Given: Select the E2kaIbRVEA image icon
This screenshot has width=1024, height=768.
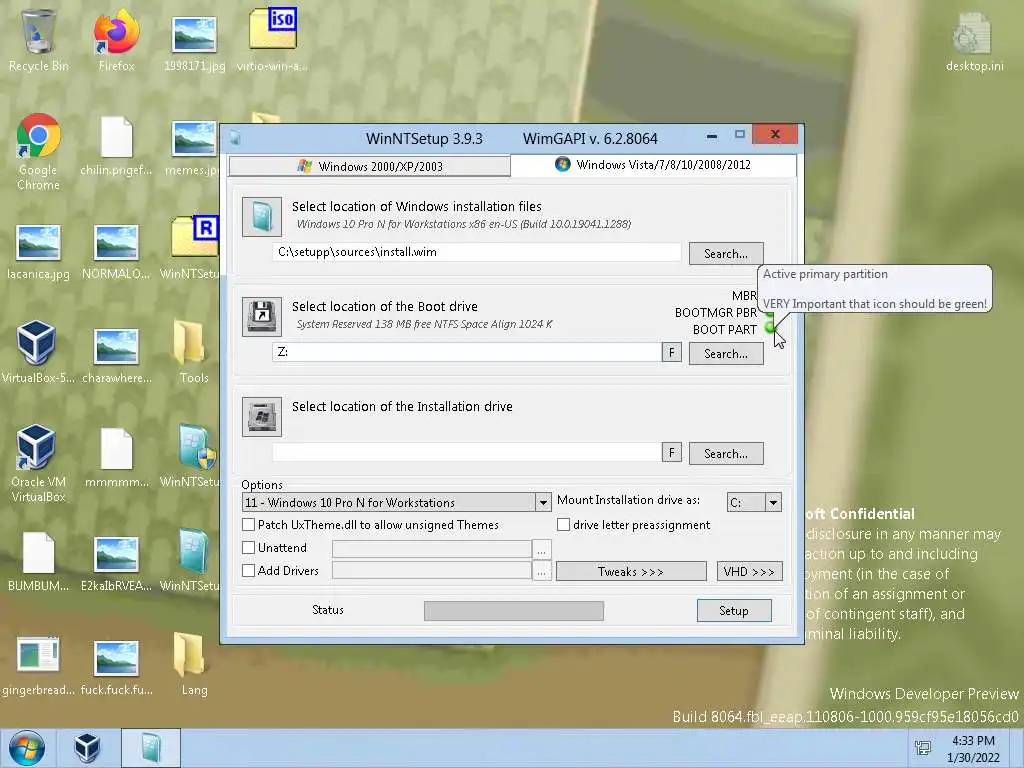Looking at the screenshot, I should pos(116,564).
